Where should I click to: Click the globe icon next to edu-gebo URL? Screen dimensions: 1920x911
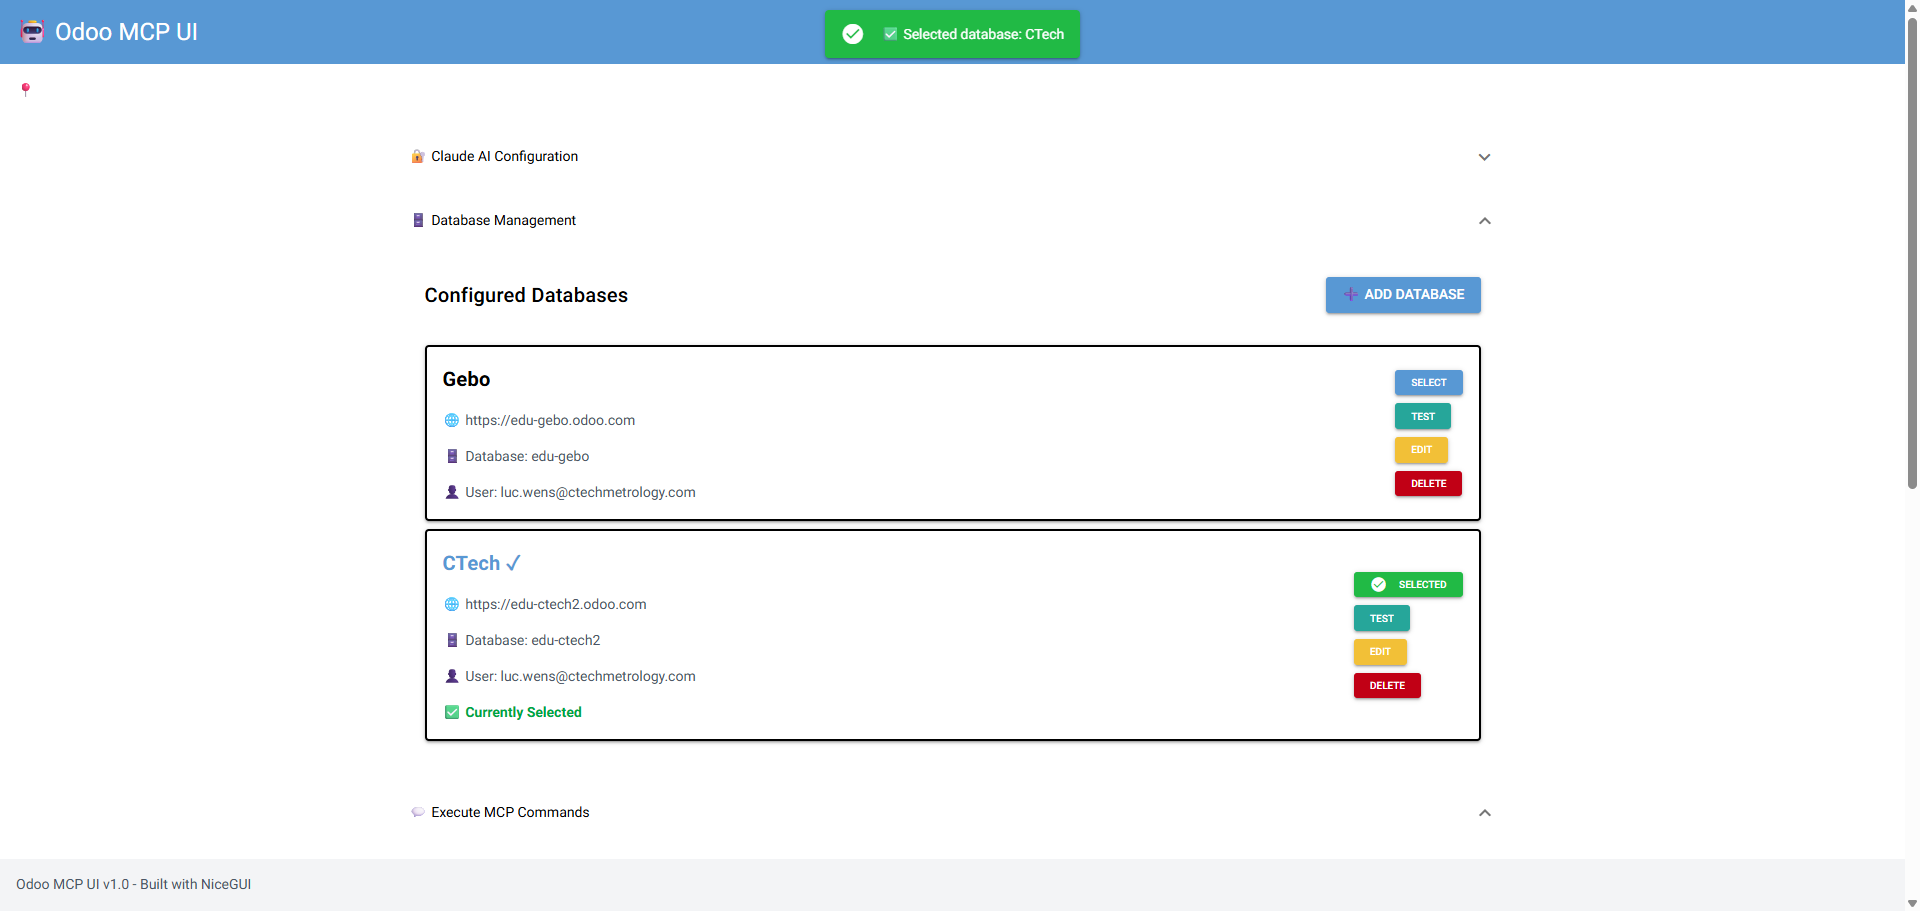click(x=452, y=421)
